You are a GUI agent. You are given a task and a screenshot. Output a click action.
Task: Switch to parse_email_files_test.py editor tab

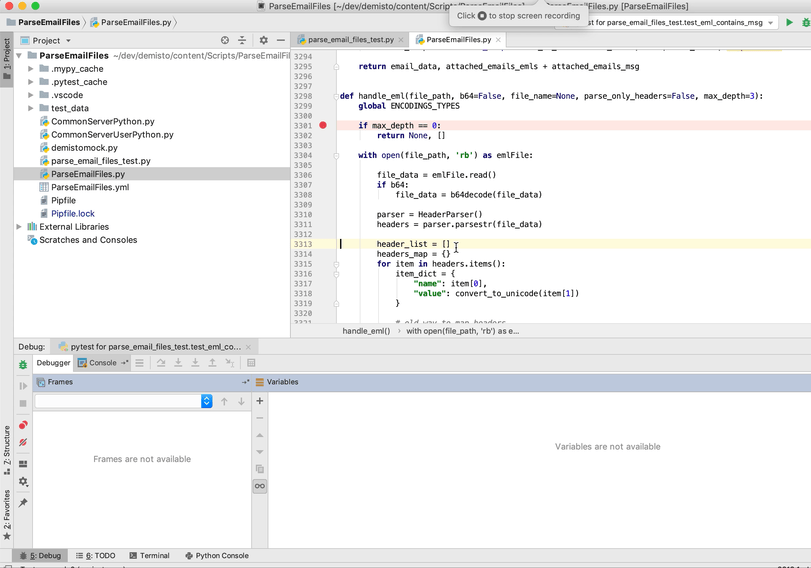(x=350, y=40)
